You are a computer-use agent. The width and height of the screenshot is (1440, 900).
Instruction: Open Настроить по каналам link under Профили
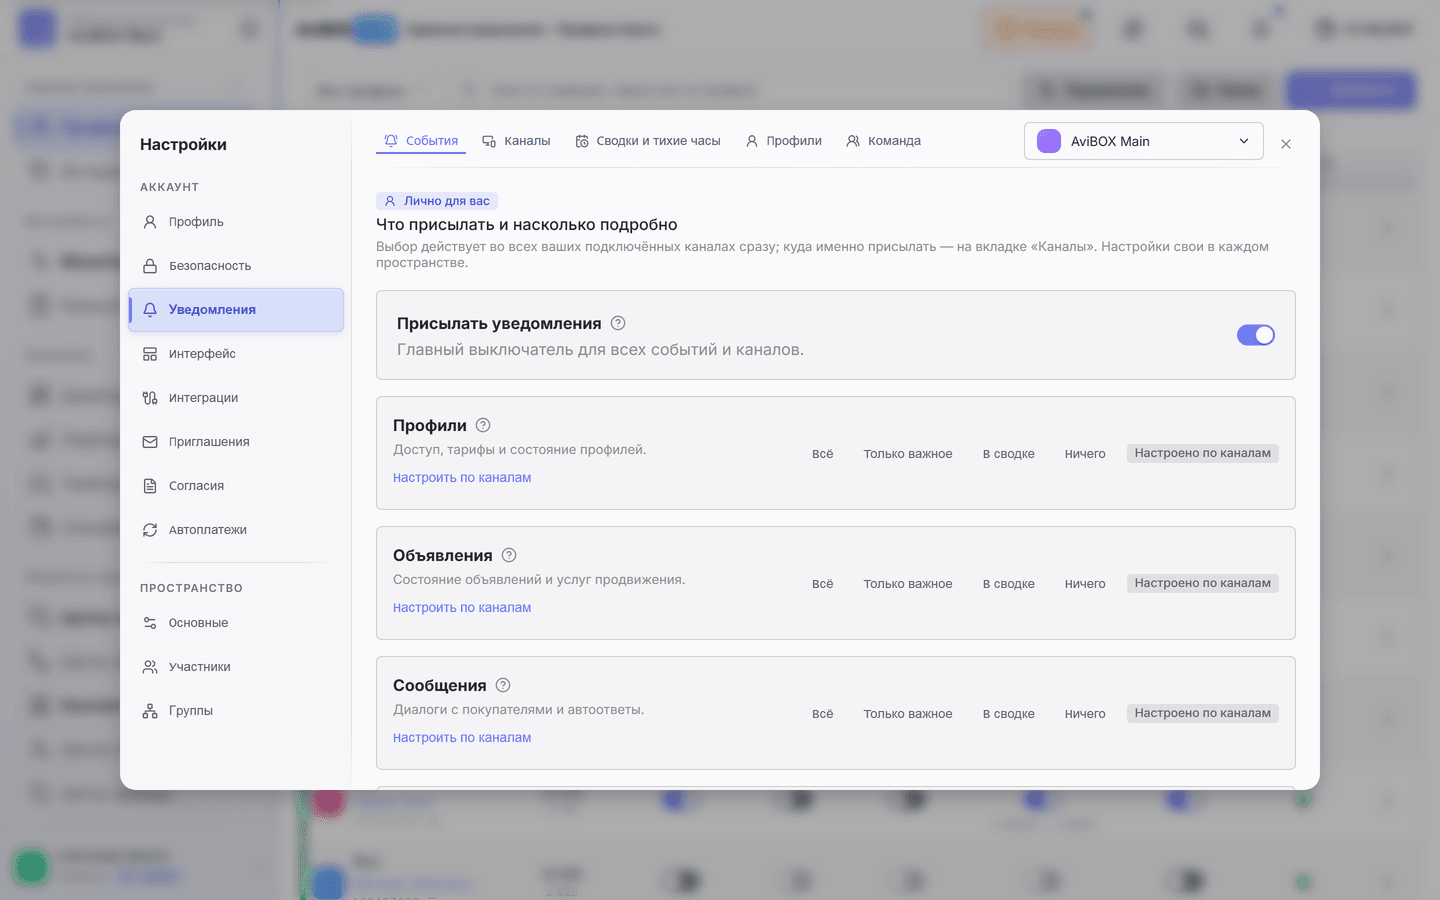(462, 478)
